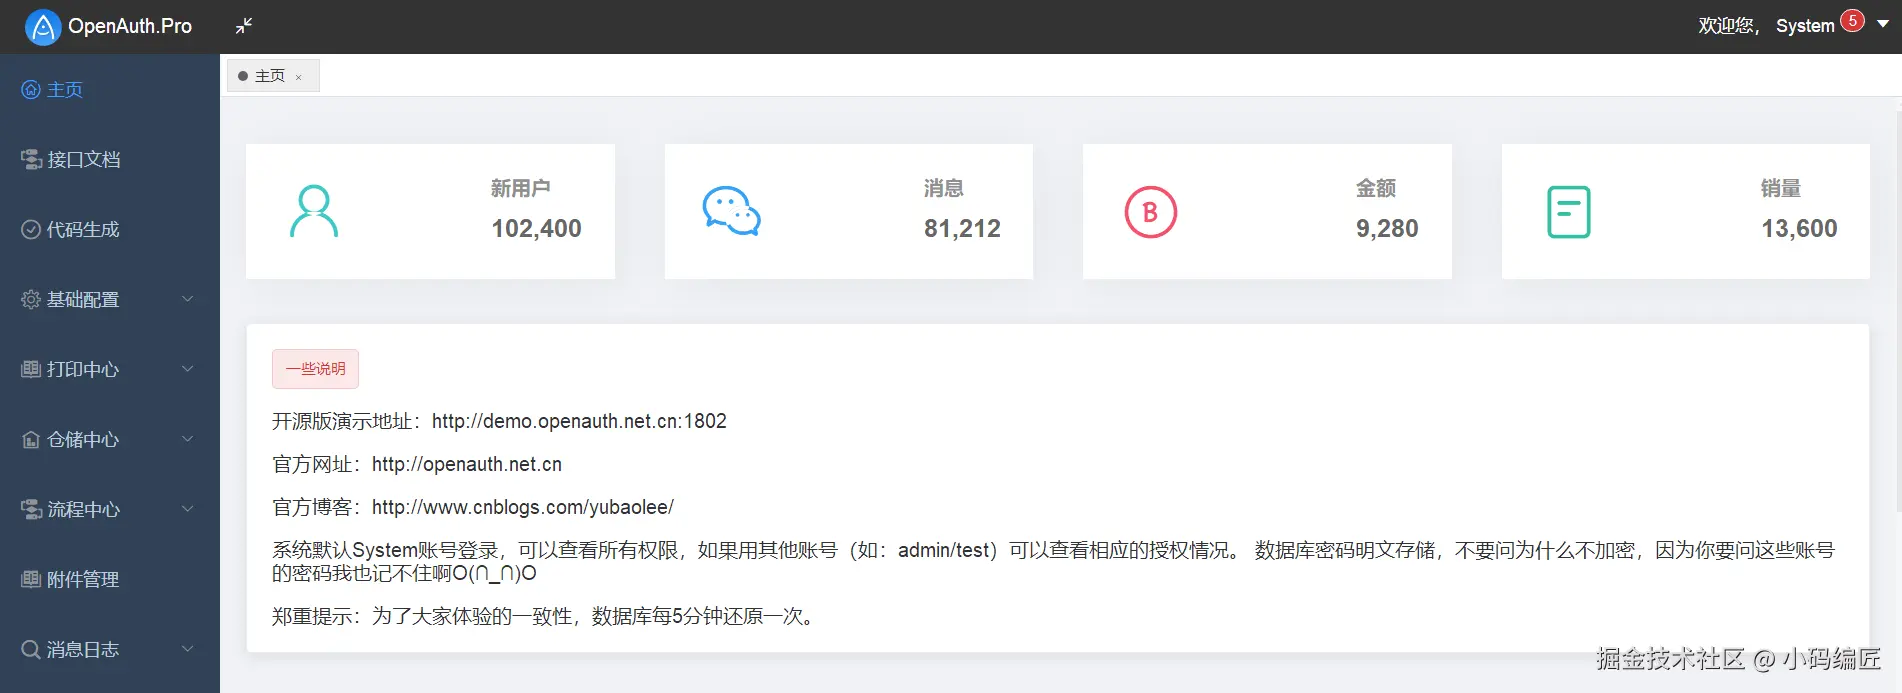Click the 新用户 card label
This screenshot has height=693, width=1902.
click(520, 188)
